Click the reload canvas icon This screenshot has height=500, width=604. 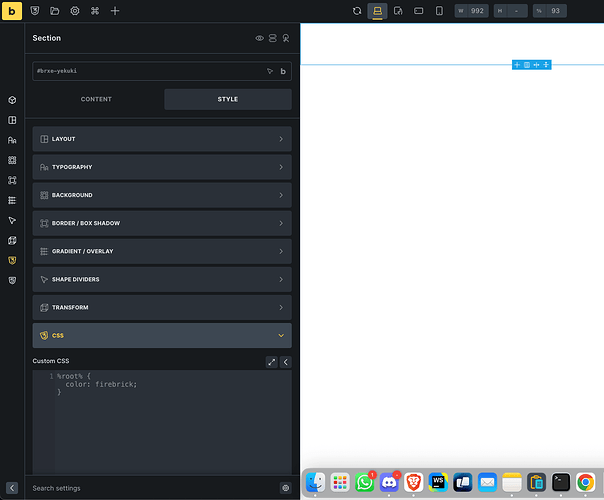pos(357,11)
